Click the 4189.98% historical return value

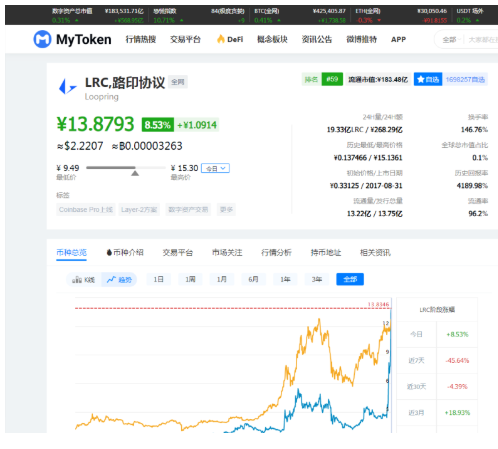tap(472, 186)
